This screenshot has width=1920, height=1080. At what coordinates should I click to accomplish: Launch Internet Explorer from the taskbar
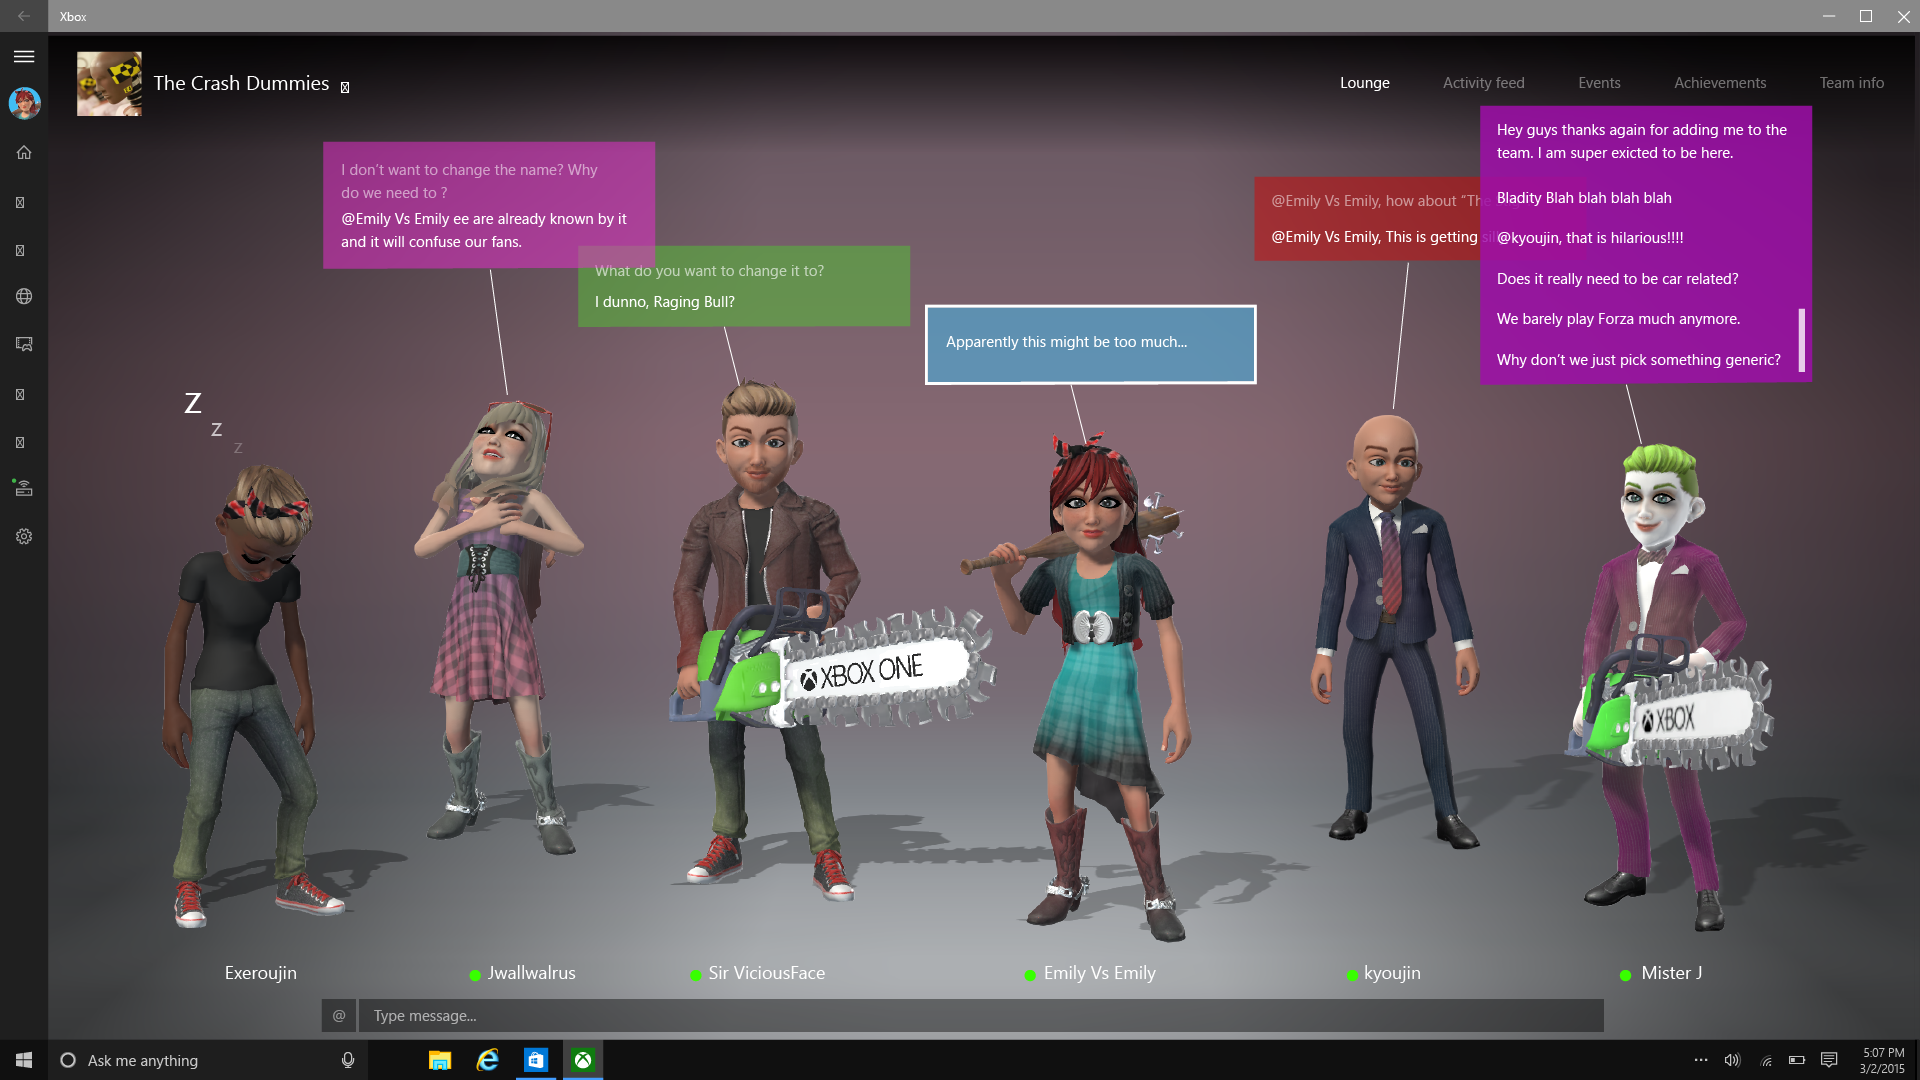click(x=487, y=1060)
